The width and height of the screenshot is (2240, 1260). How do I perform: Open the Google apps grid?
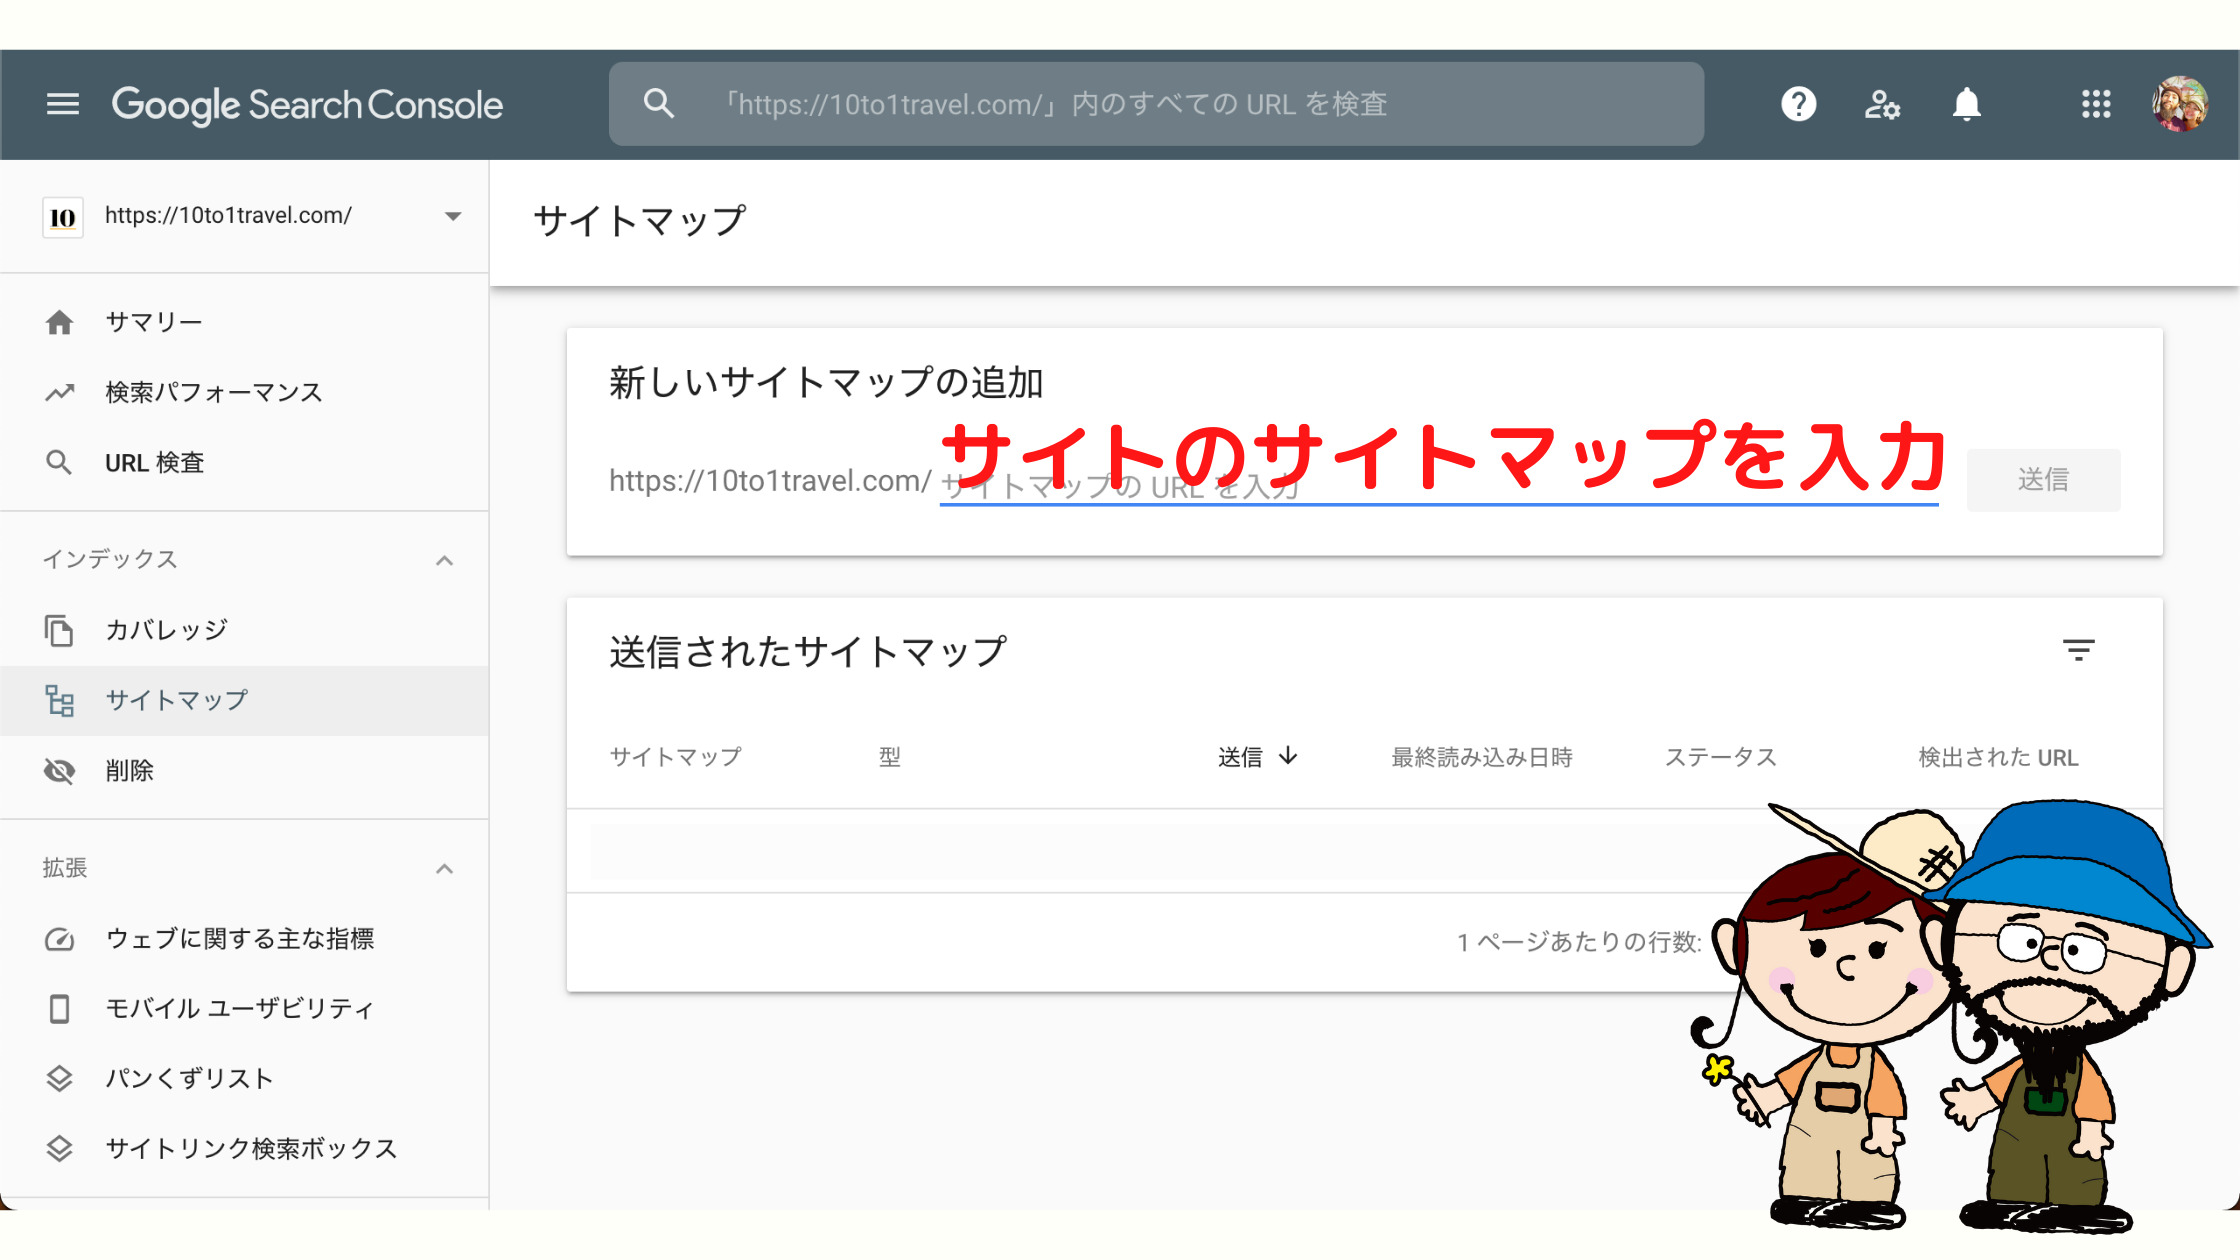2096,104
